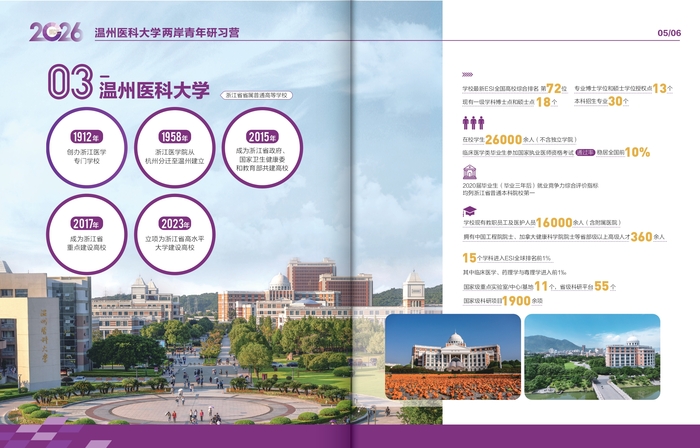
Task: Click the text 创办浙江医学专门学校
Action: click(87, 157)
